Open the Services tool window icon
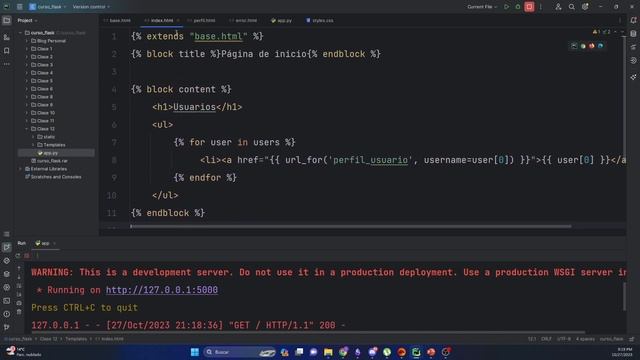 coord(7,287)
